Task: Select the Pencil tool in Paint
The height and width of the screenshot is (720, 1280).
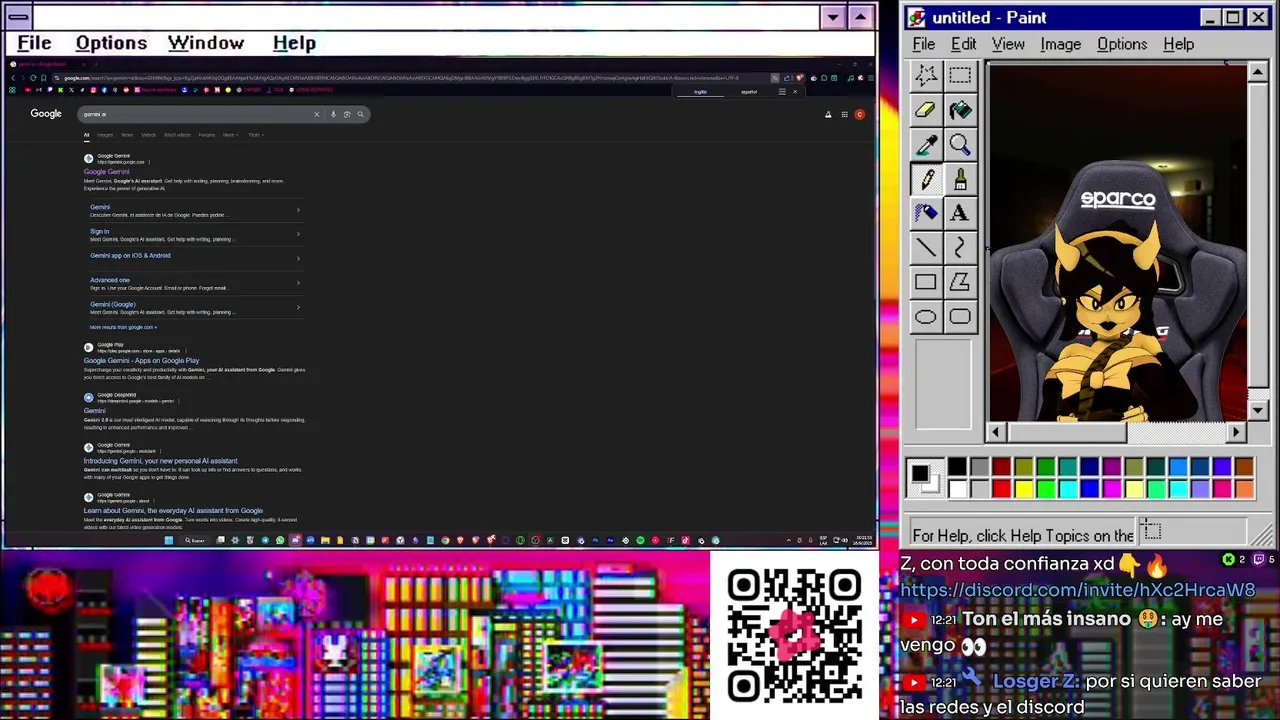Action: (926, 179)
